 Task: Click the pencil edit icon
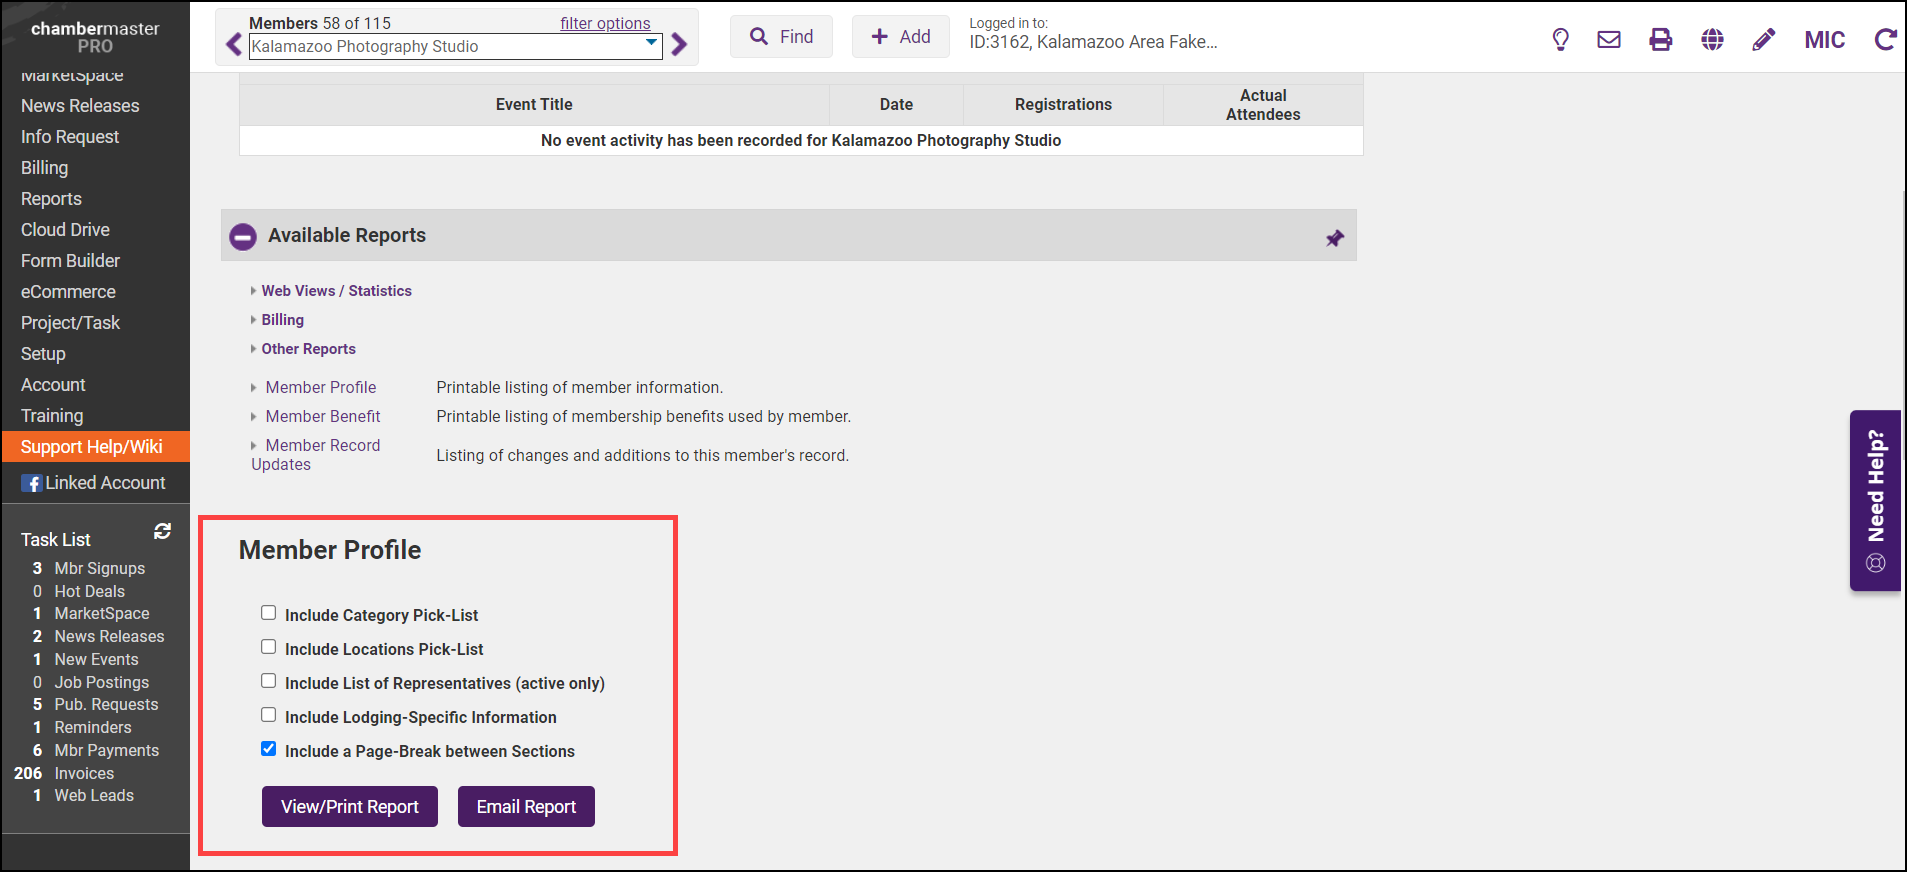[x=1764, y=40]
